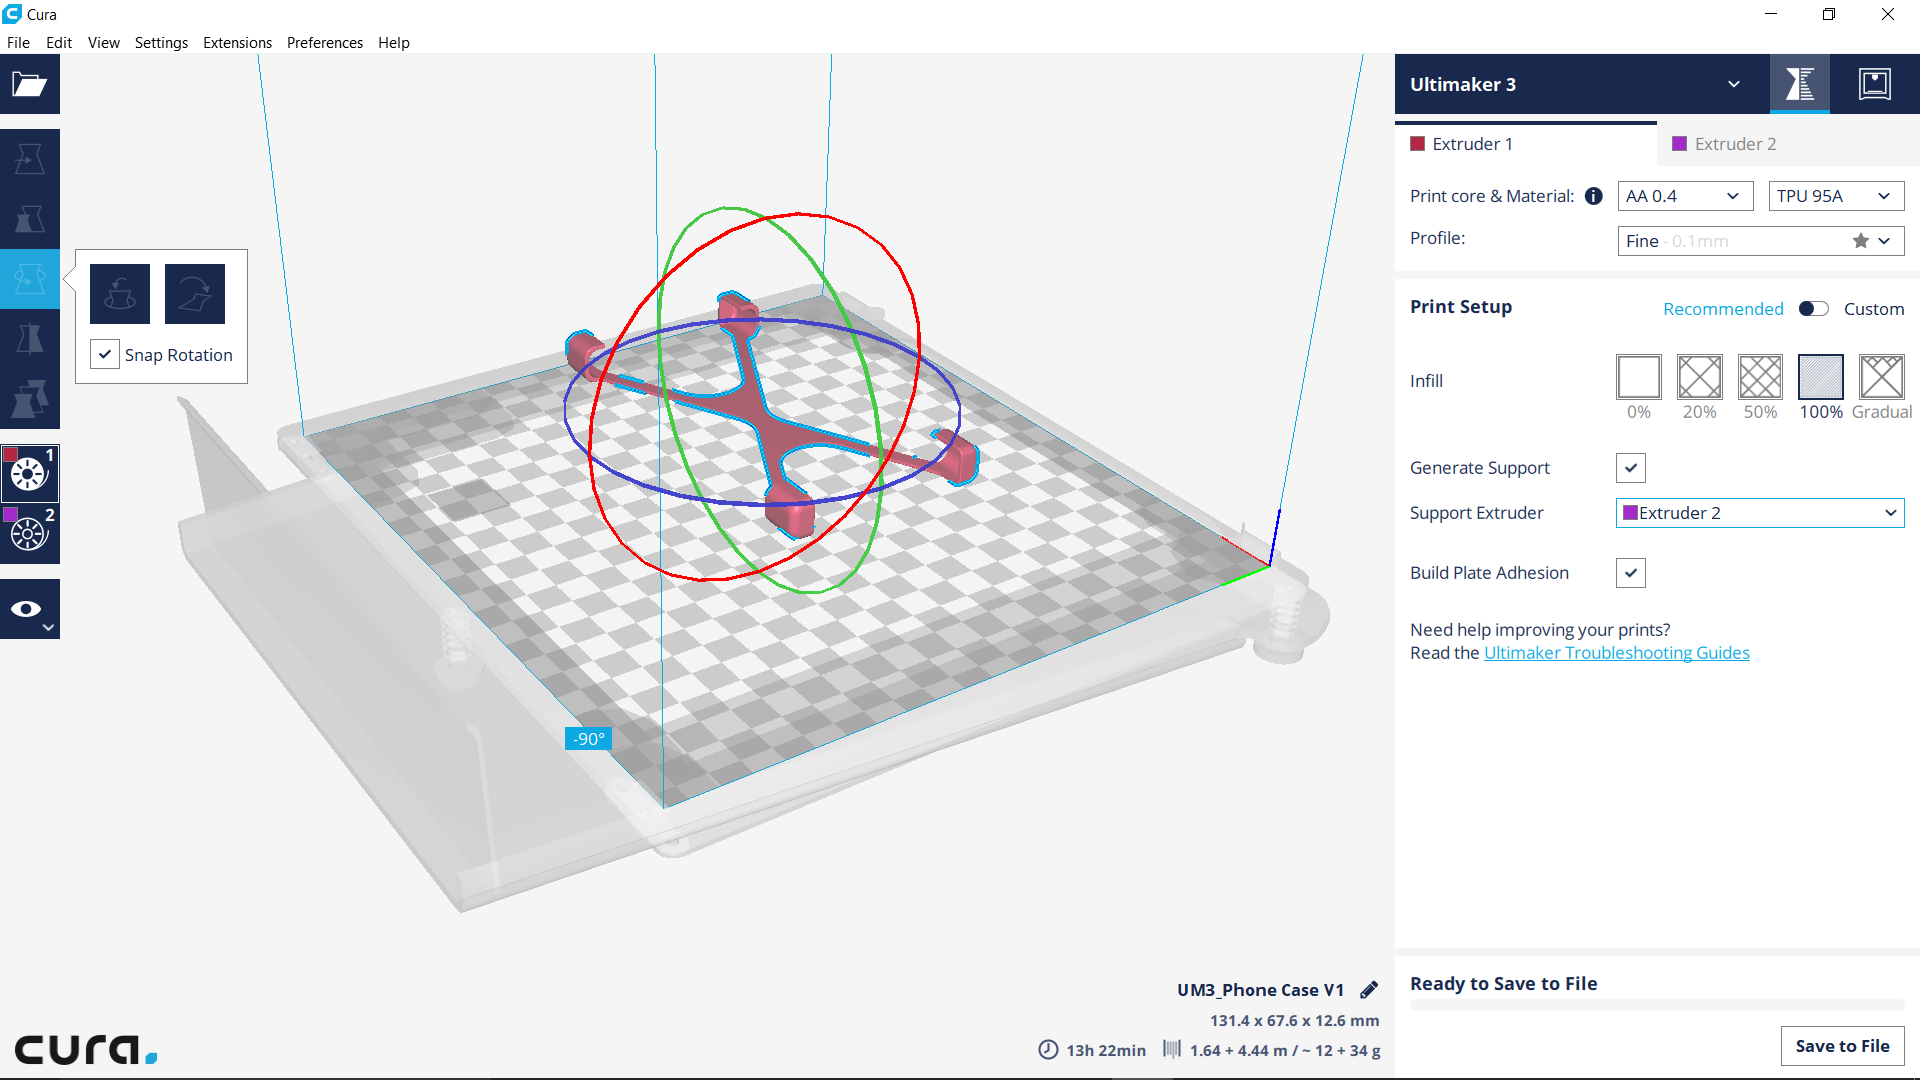Select the Move tool in the sidebar

30,159
